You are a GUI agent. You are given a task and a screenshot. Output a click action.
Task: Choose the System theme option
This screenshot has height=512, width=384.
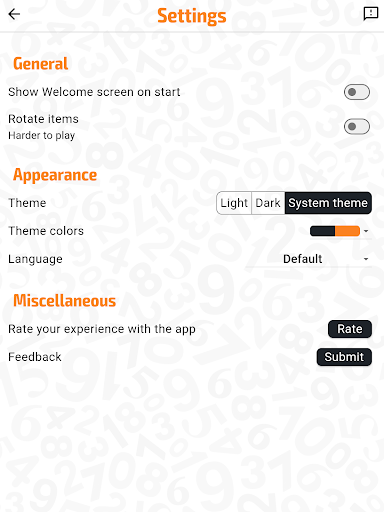tap(328, 203)
